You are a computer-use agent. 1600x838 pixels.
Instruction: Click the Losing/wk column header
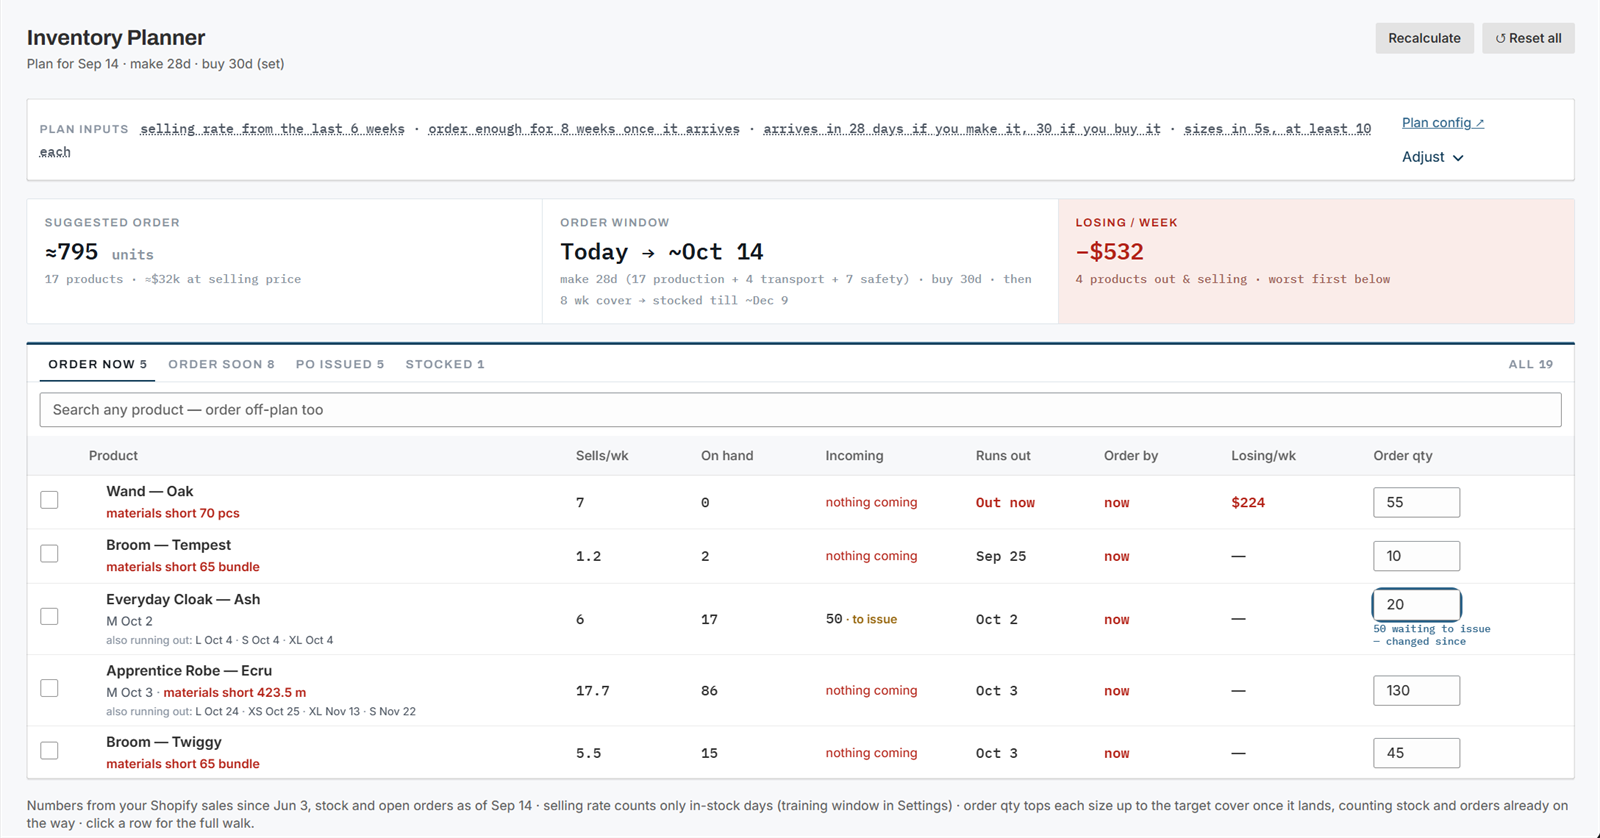coord(1263,455)
